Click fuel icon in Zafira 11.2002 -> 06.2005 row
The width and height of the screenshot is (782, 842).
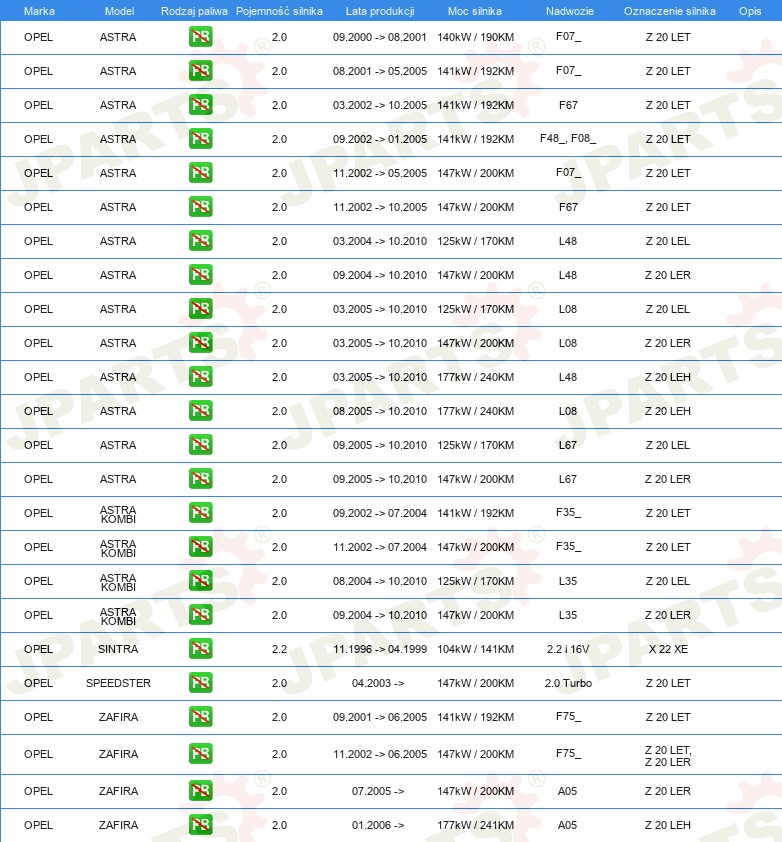click(200, 754)
